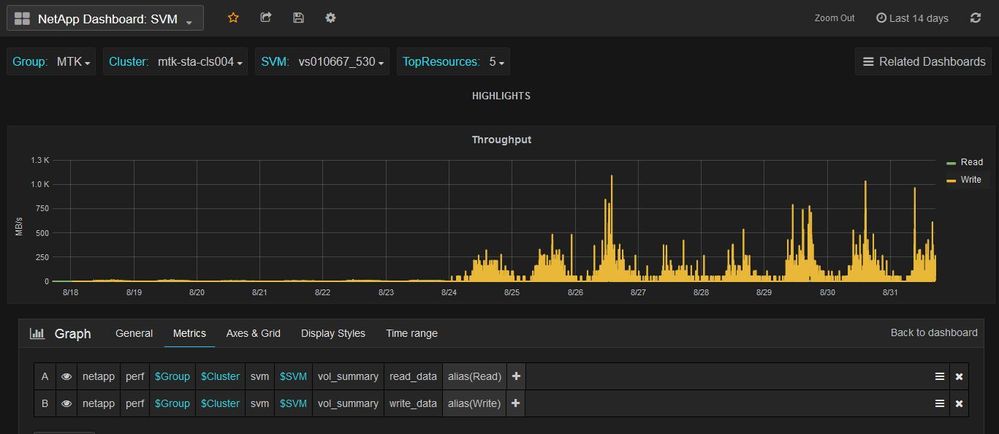This screenshot has width=999, height=434.
Task: Click the share dashboard icon
Action: (265, 18)
